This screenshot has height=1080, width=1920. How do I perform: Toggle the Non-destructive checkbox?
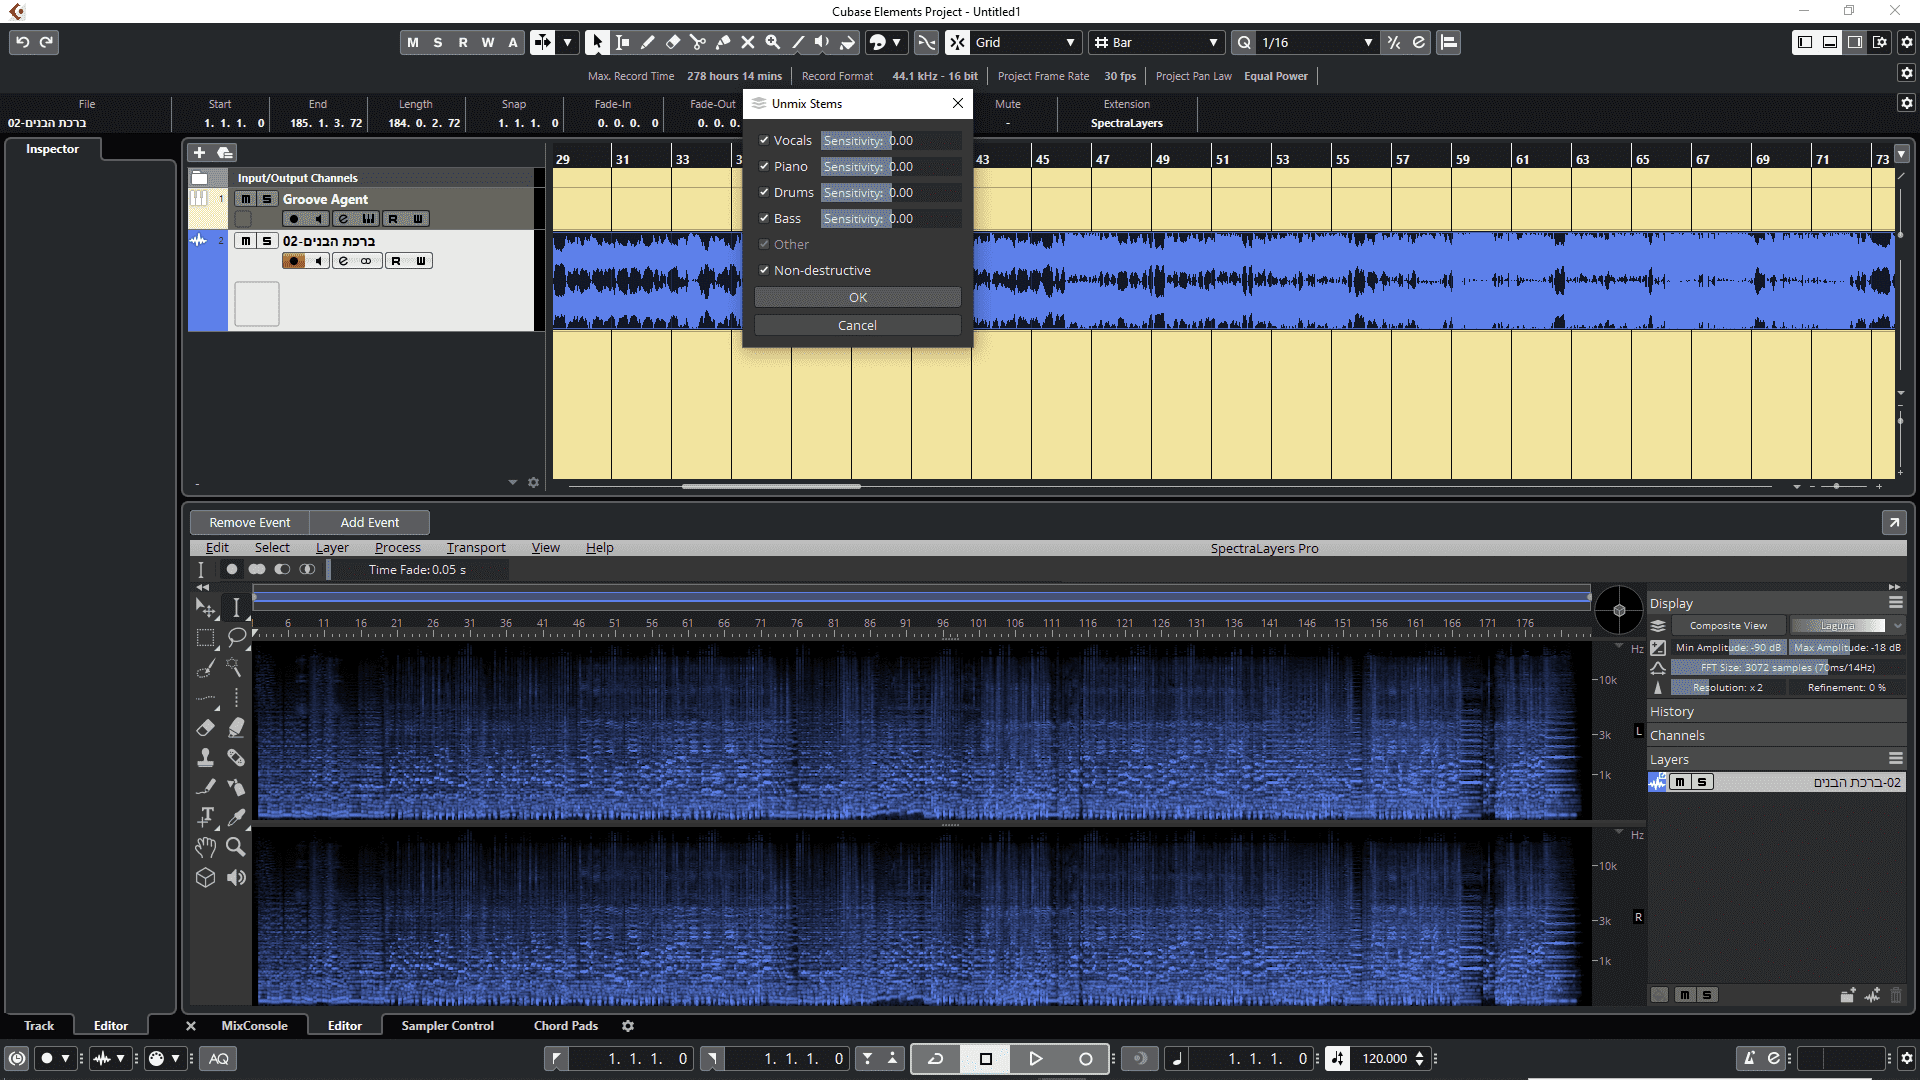pos(764,270)
